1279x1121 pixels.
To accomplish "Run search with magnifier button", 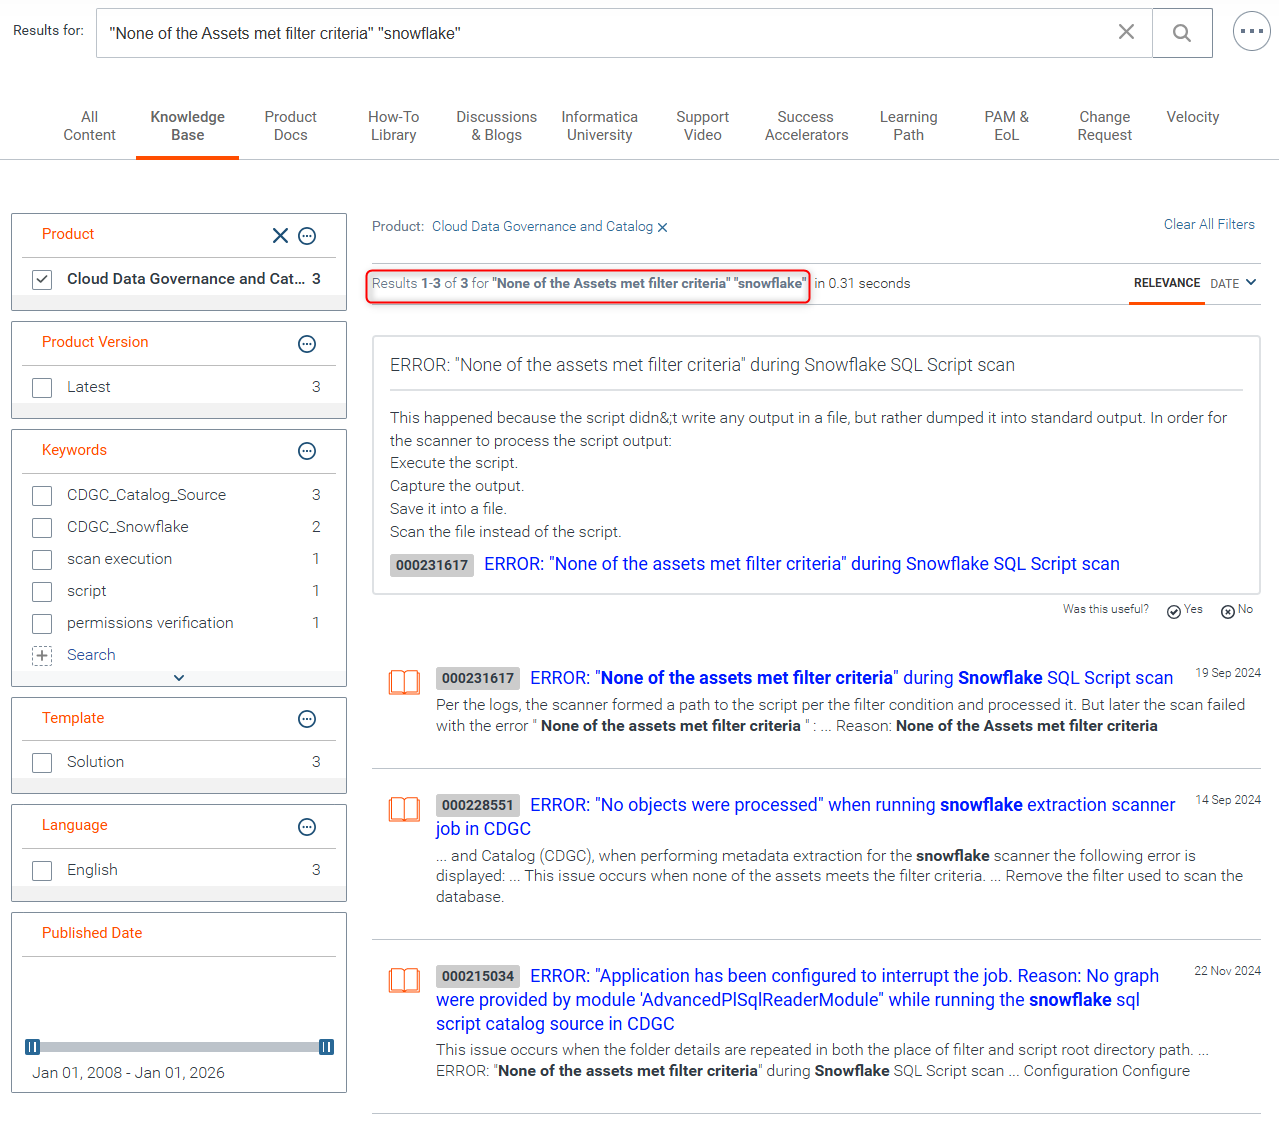I will tap(1182, 33).
